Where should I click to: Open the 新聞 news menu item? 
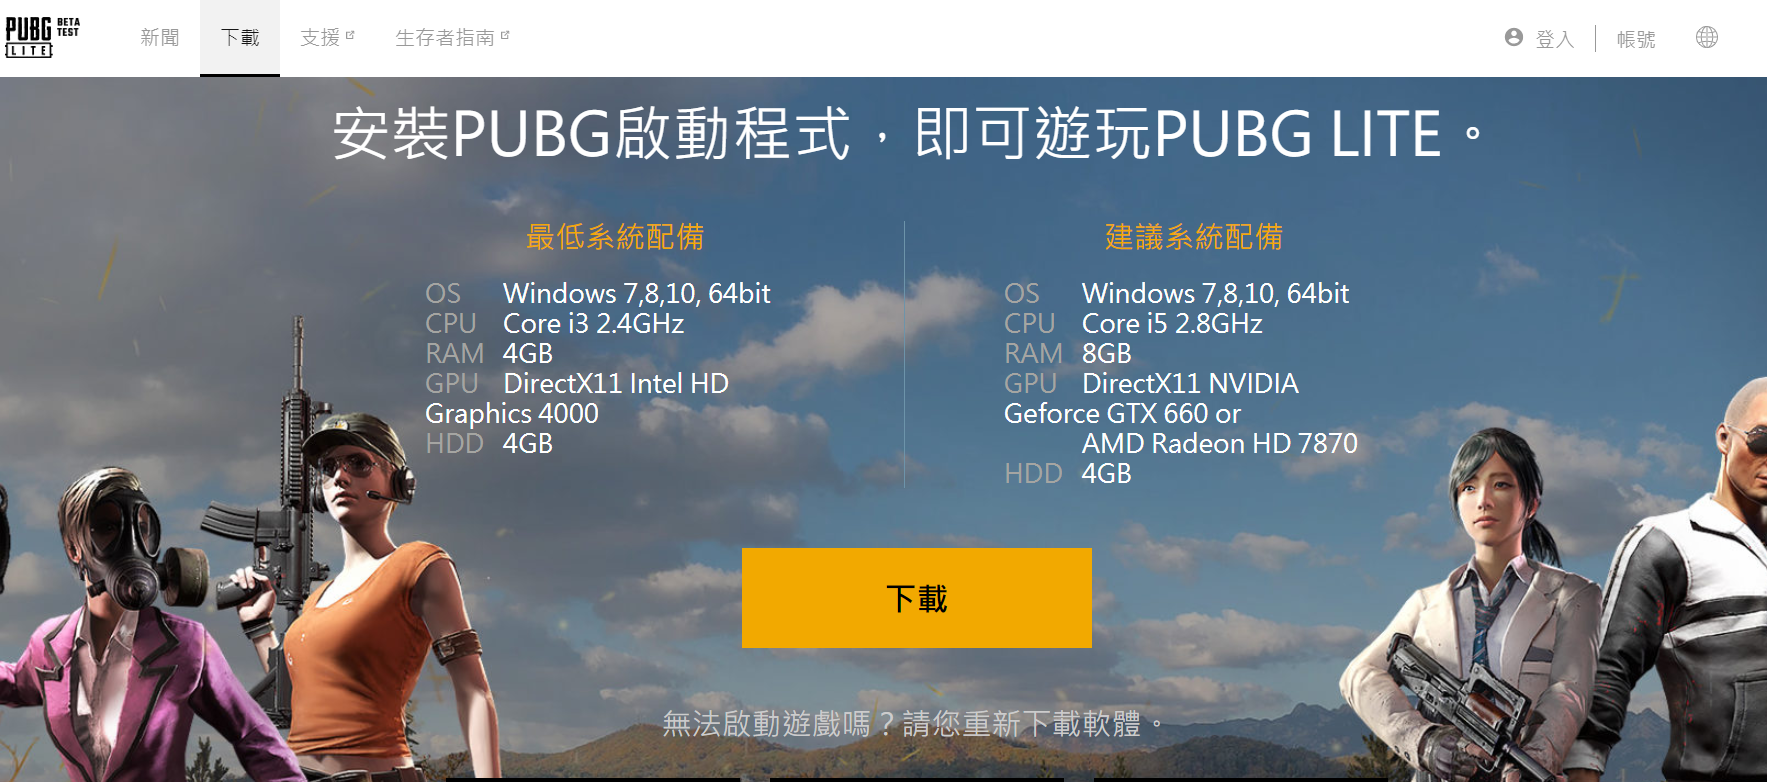coord(160,38)
